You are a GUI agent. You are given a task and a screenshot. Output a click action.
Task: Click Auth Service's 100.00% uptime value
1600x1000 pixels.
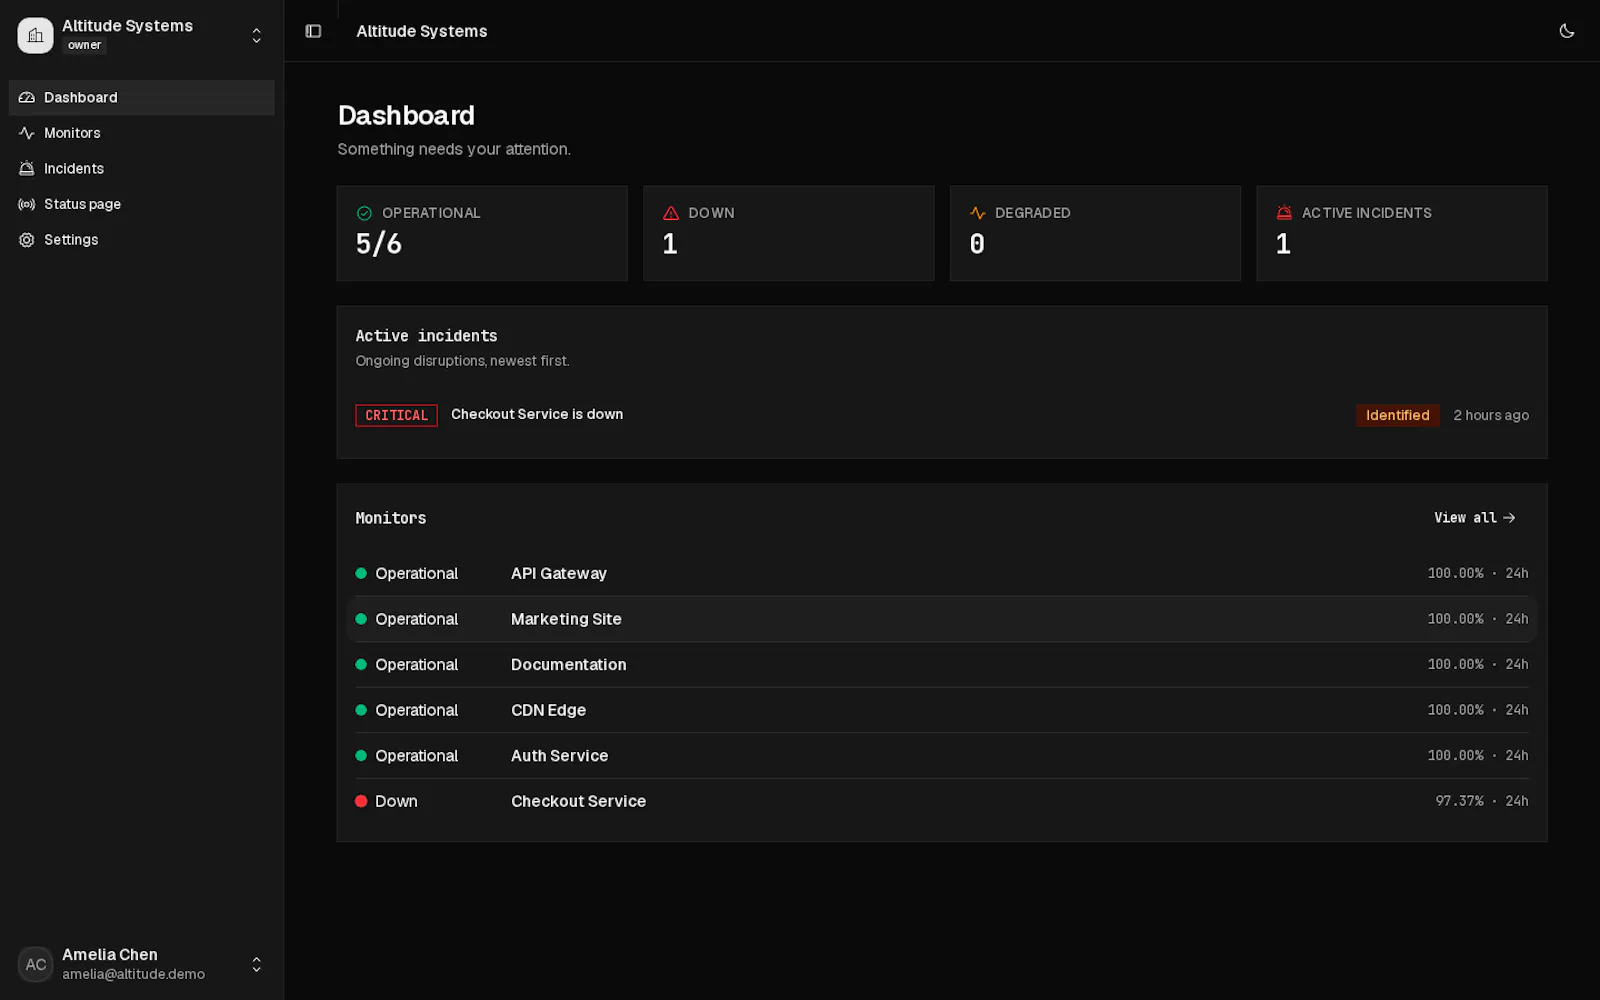coord(1455,756)
